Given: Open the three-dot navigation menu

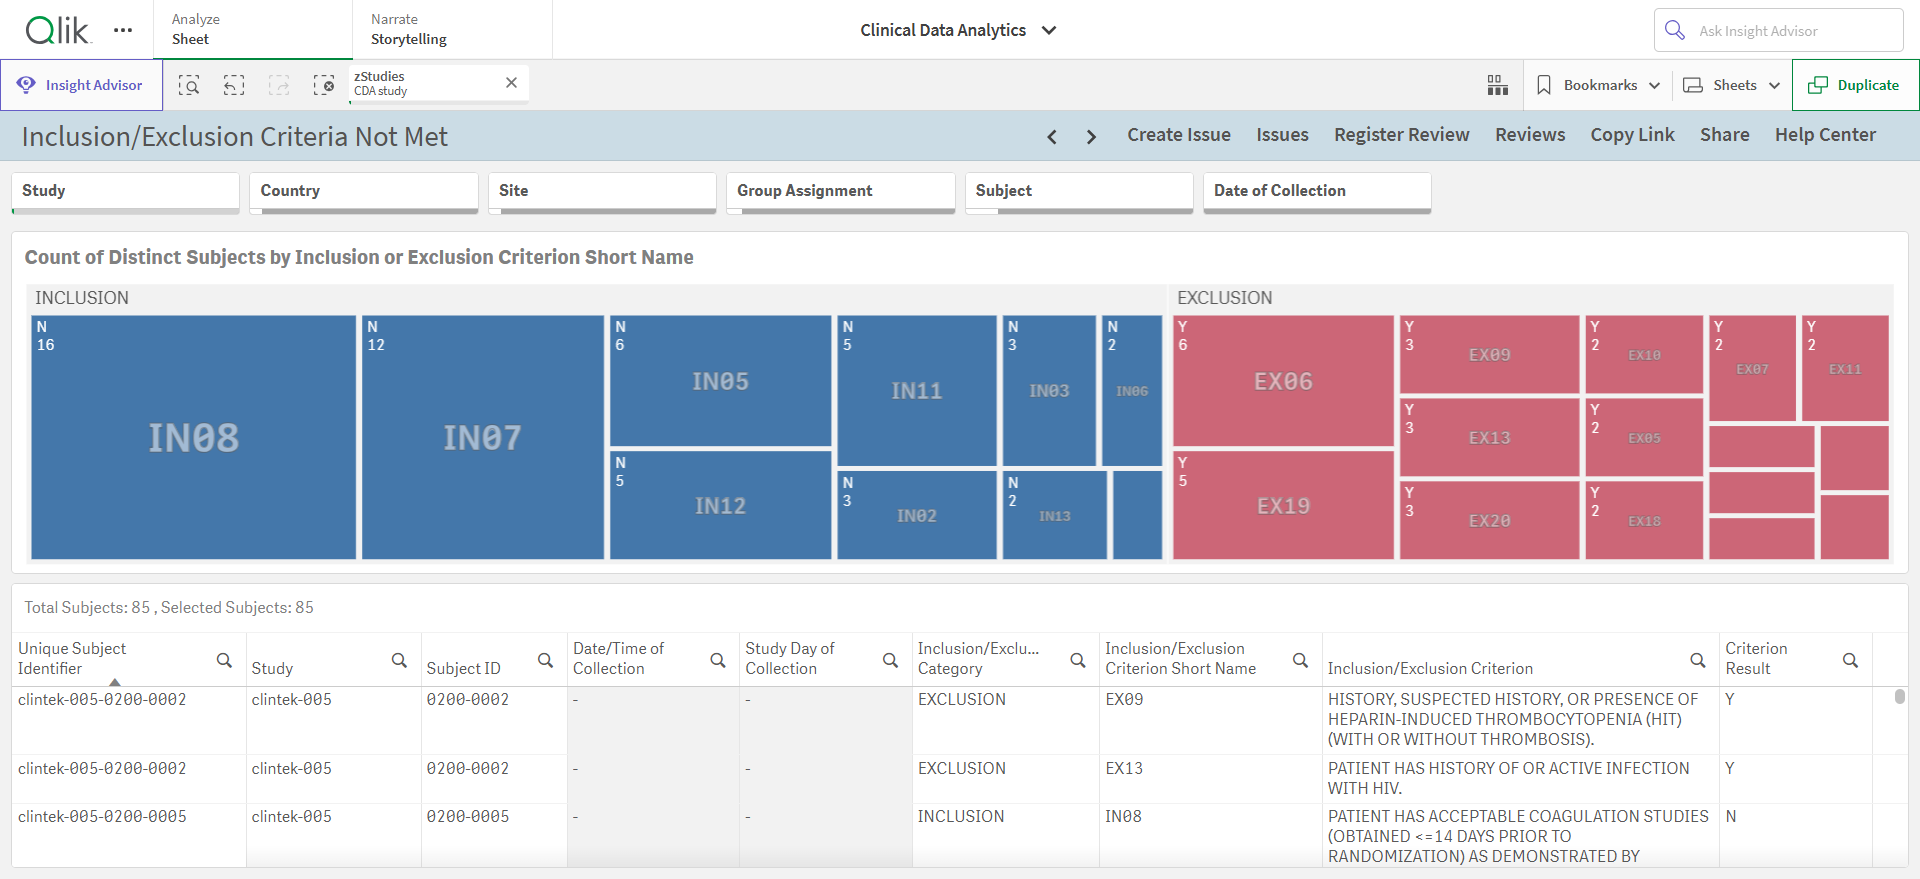Looking at the screenshot, I should click(x=123, y=30).
